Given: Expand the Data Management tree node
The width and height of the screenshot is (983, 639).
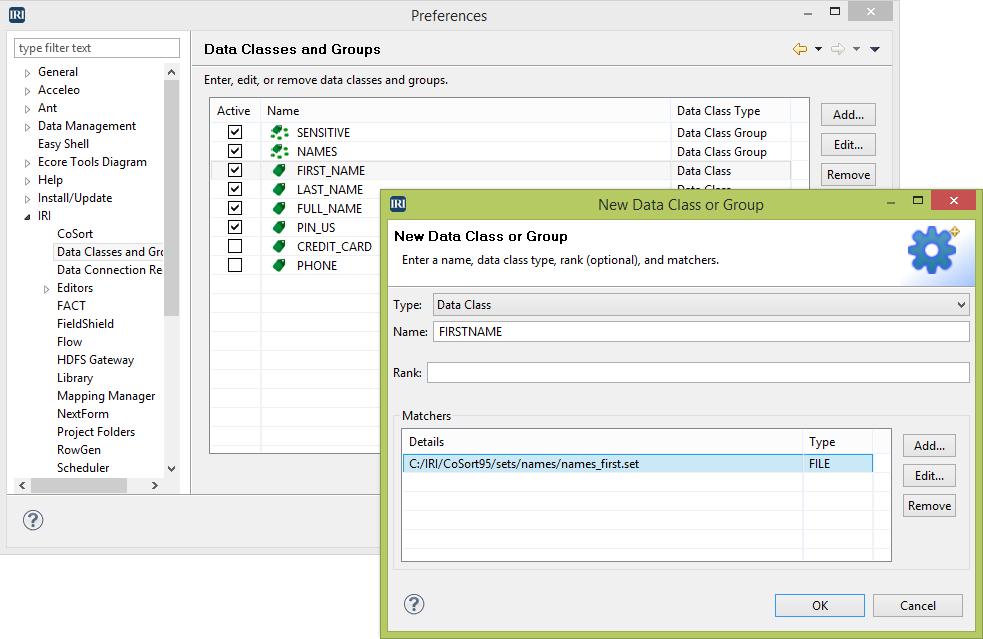Looking at the screenshot, I should pos(28,127).
